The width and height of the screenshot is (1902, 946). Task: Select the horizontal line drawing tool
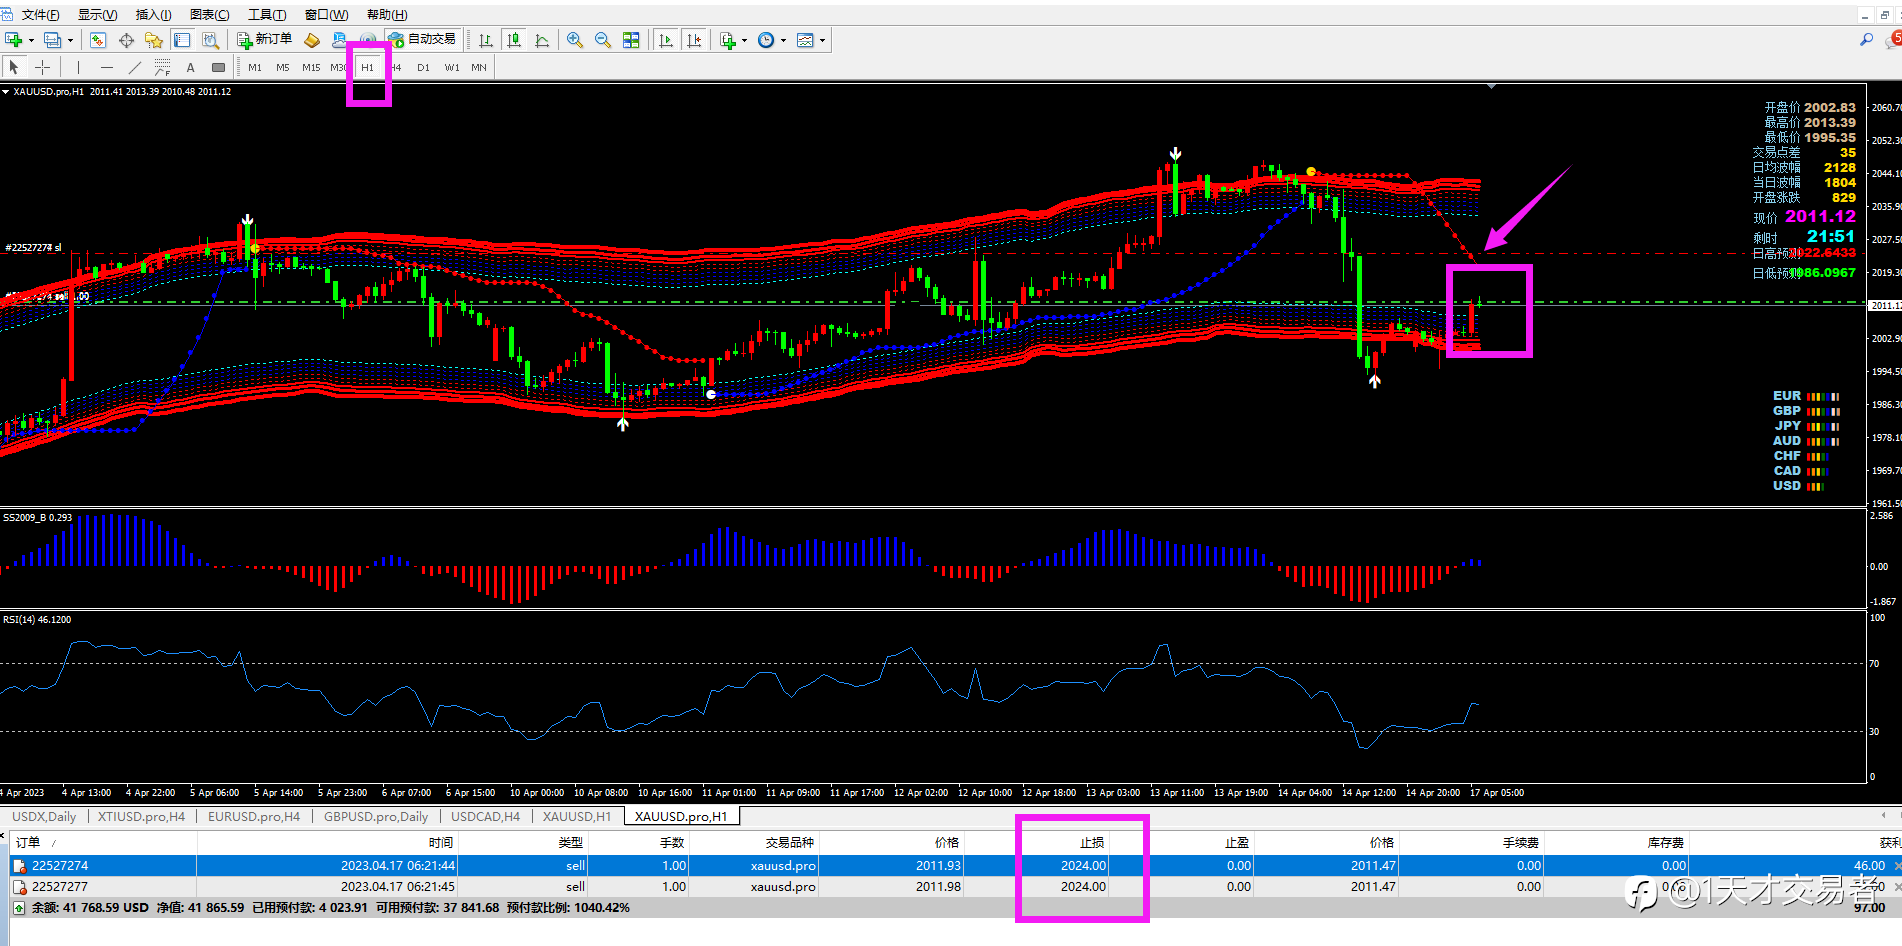tap(106, 67)
